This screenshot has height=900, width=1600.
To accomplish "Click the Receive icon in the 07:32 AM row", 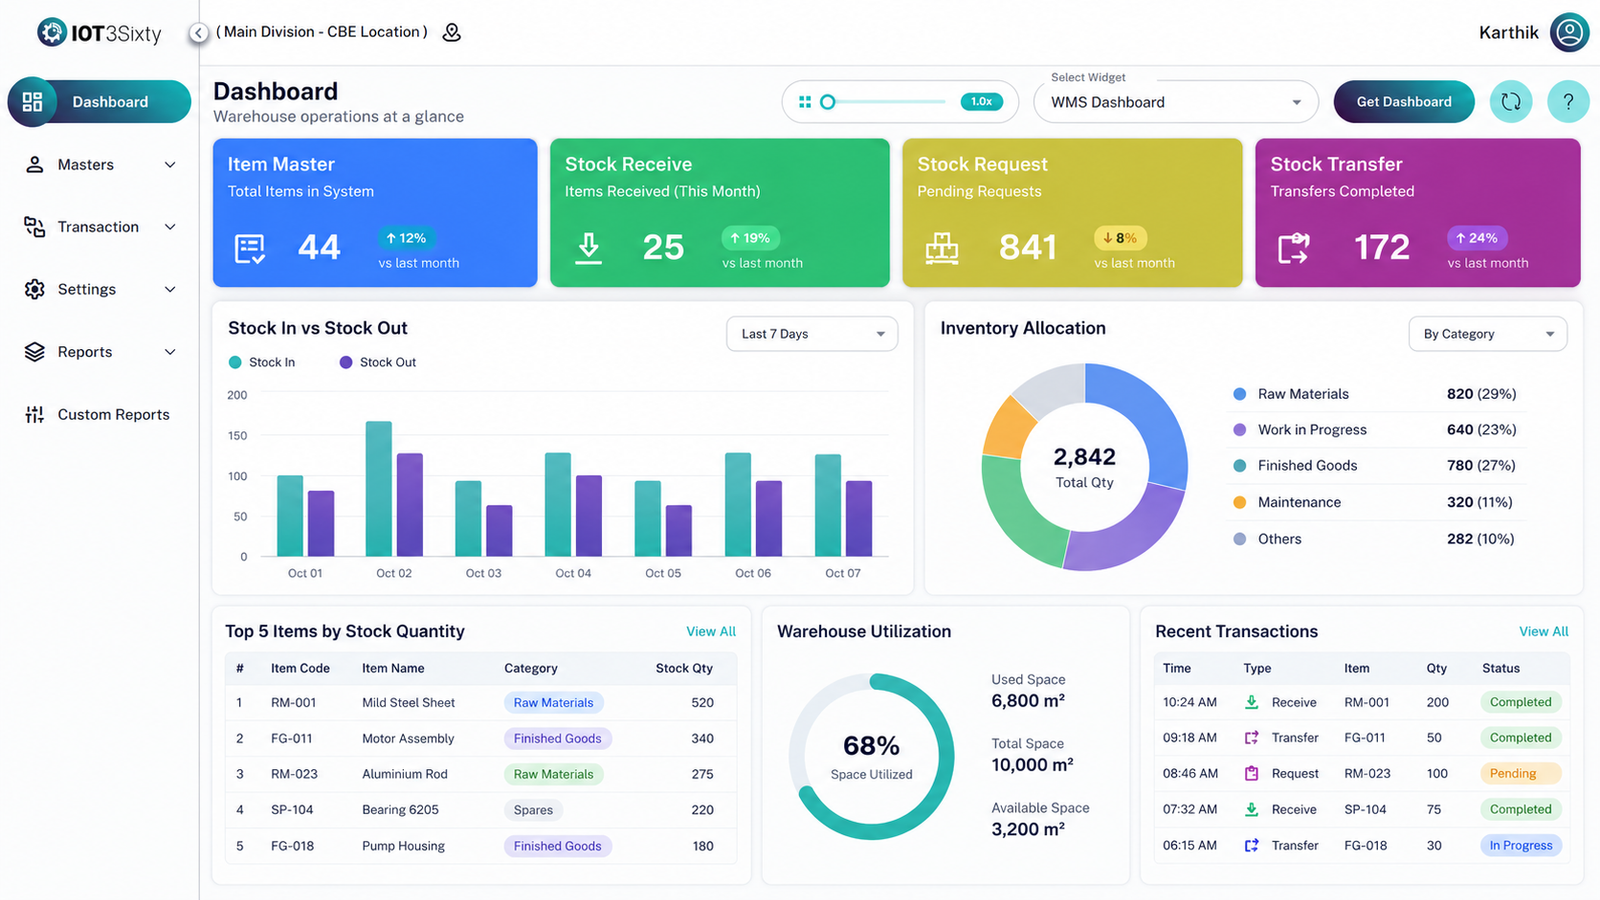I will (x=1251, y=809).
